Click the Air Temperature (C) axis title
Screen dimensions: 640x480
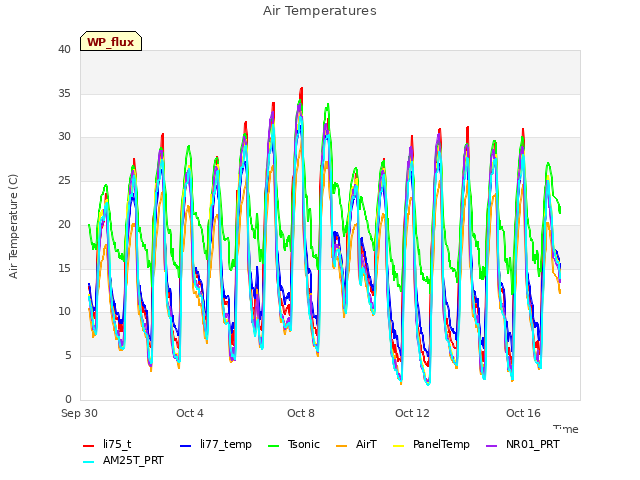pyautogui.click(x=13, y=227)
